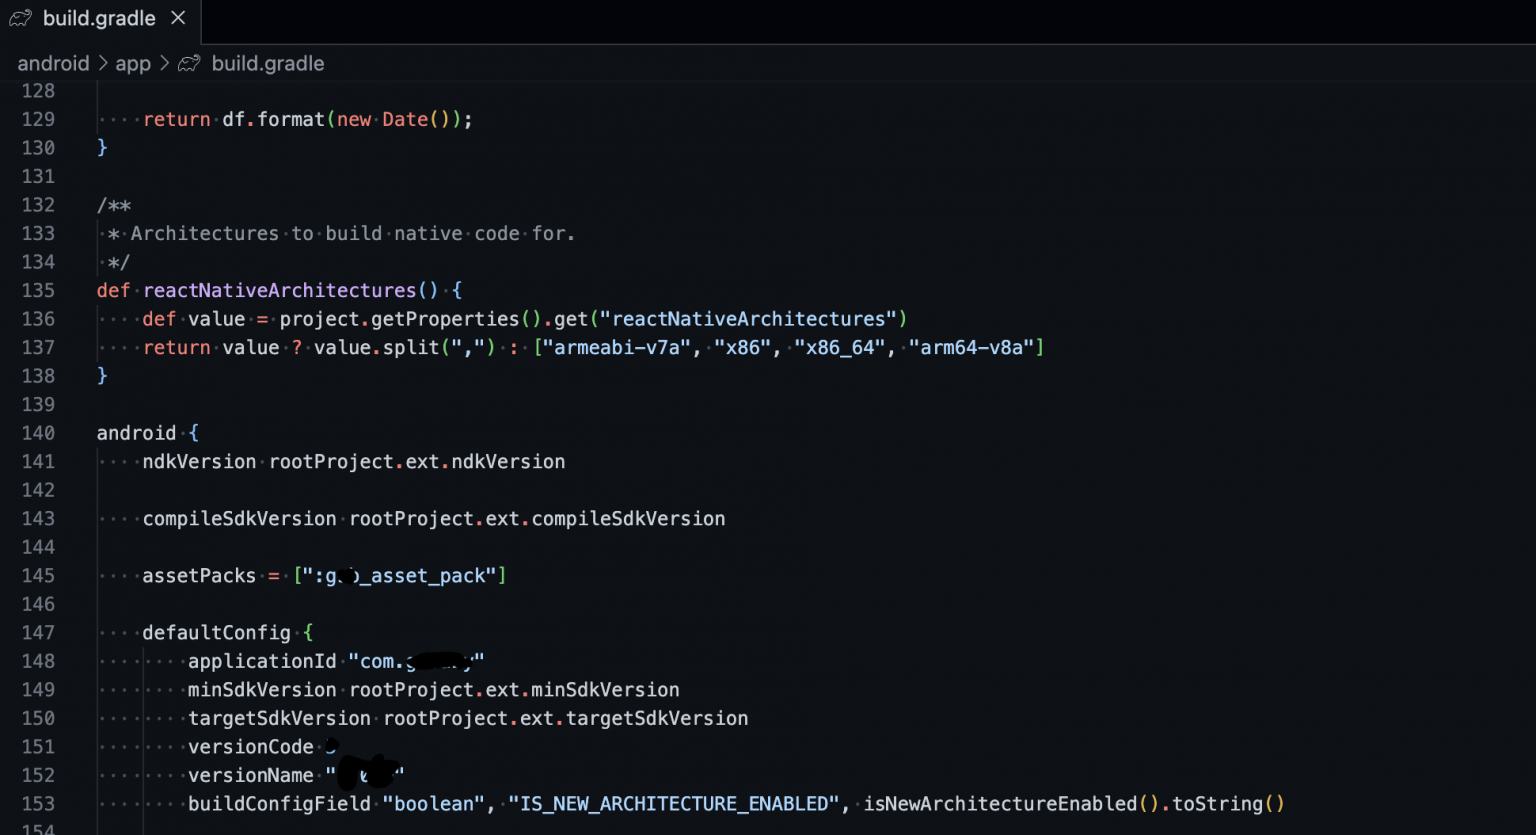
Task: Open the 'build.gradle' breadcrumb dropdown
Action: (x=267, y=62)
